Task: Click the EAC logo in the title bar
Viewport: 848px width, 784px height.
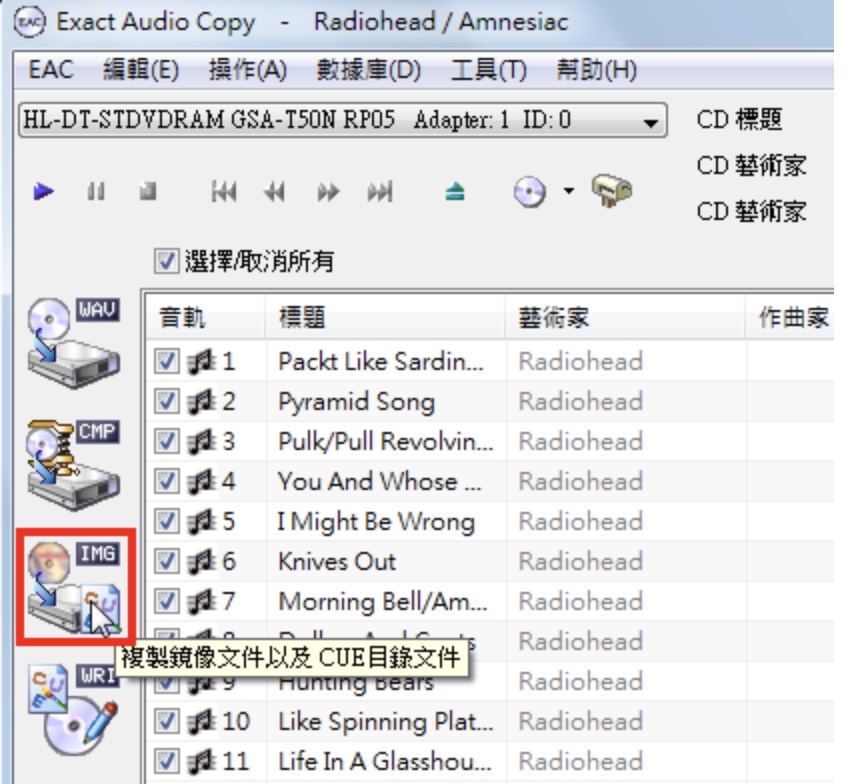Action: [30, 22]
